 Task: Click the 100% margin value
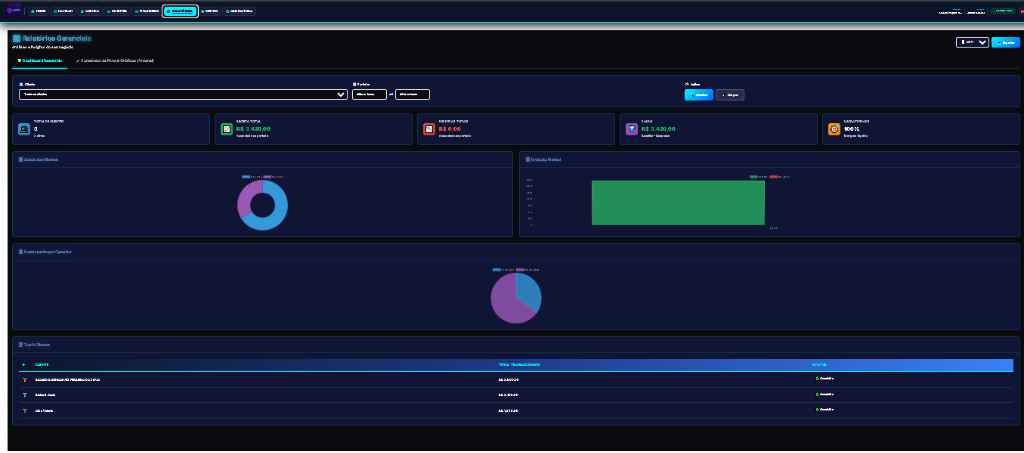[851, 129]
